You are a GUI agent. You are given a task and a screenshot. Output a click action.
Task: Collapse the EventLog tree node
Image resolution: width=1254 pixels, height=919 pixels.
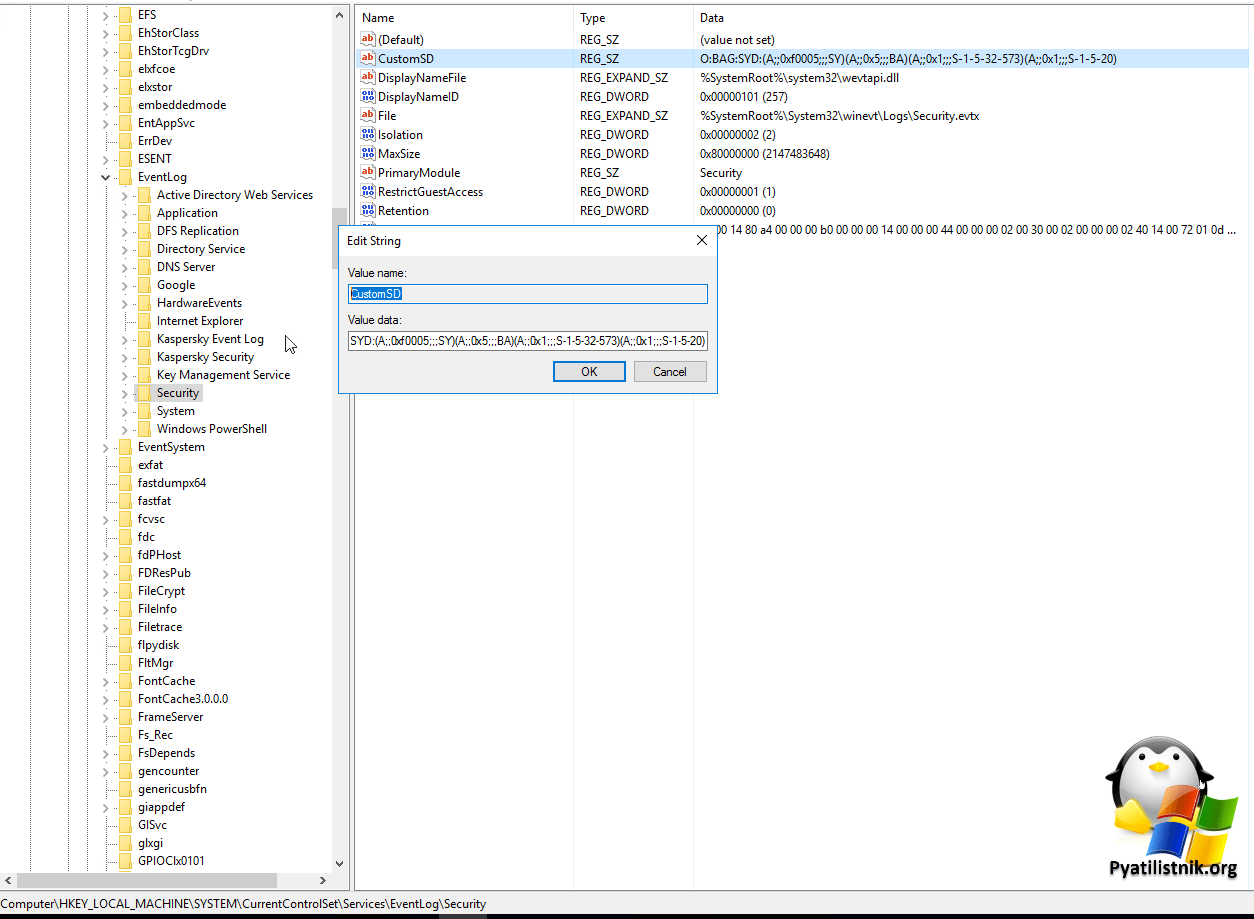(106, 177)
